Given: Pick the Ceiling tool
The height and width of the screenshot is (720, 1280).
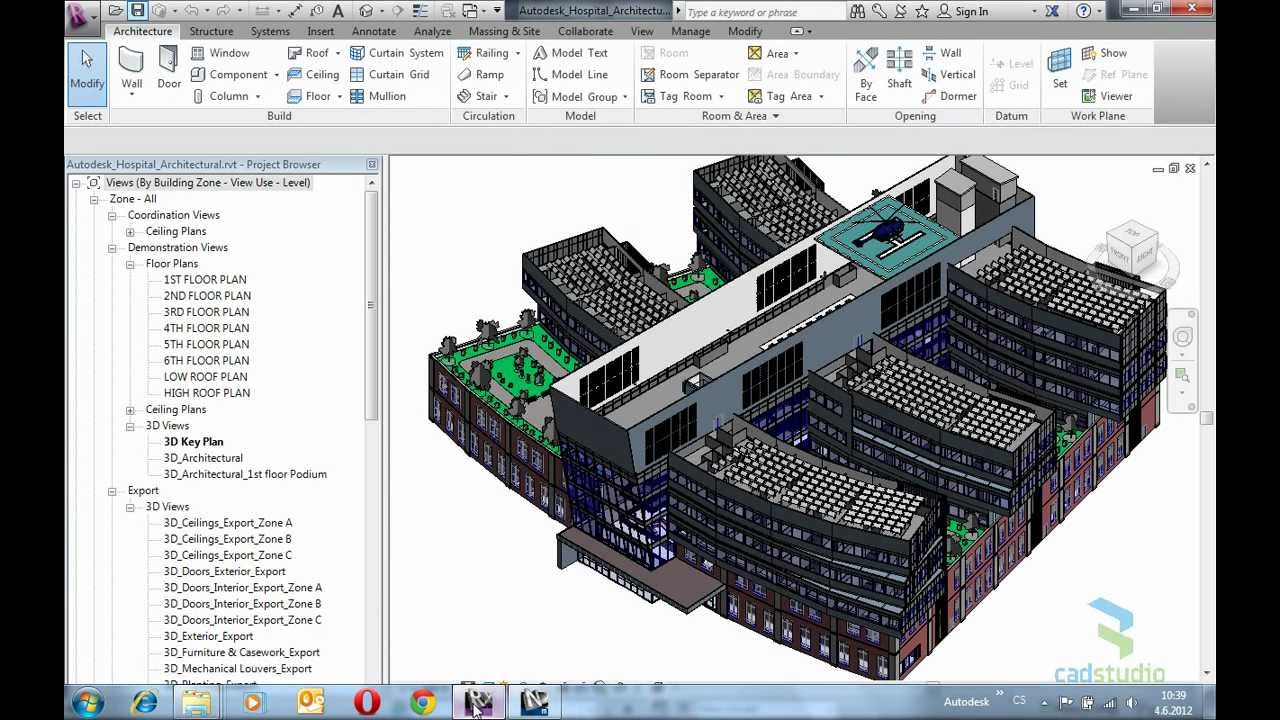Looking at the screenshot, I should click(313, 75).
